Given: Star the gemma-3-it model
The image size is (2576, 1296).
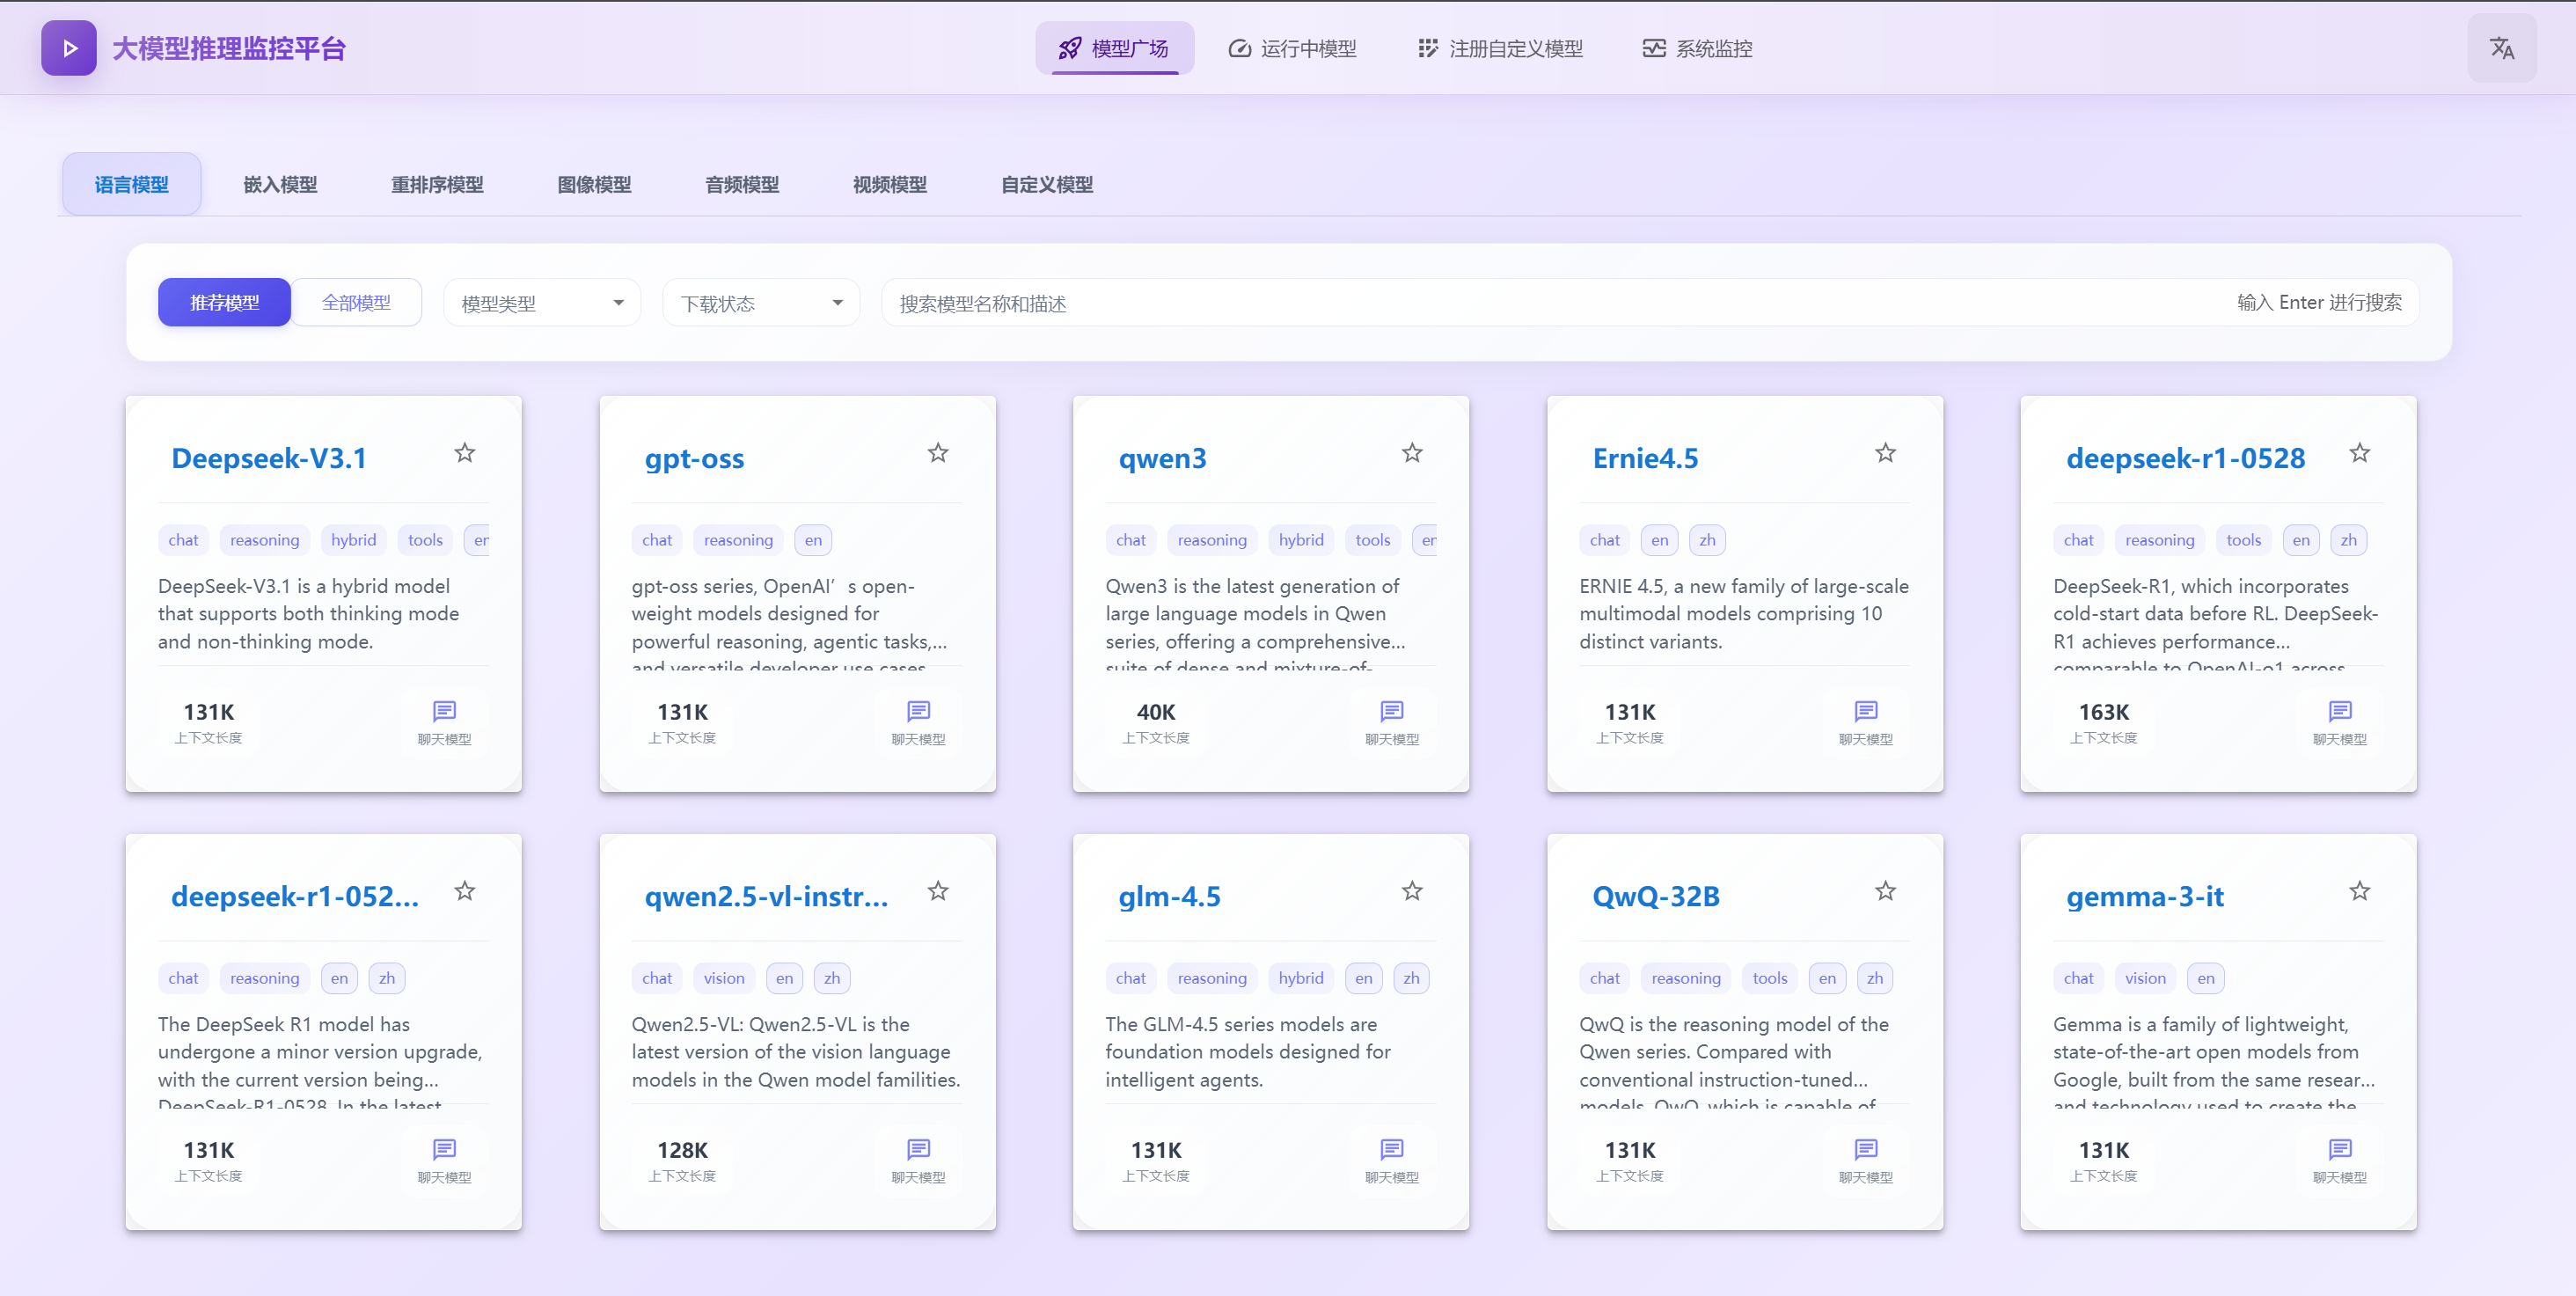Looking at the screenshot, I should pyautogui.click(x=2359, y=891).
